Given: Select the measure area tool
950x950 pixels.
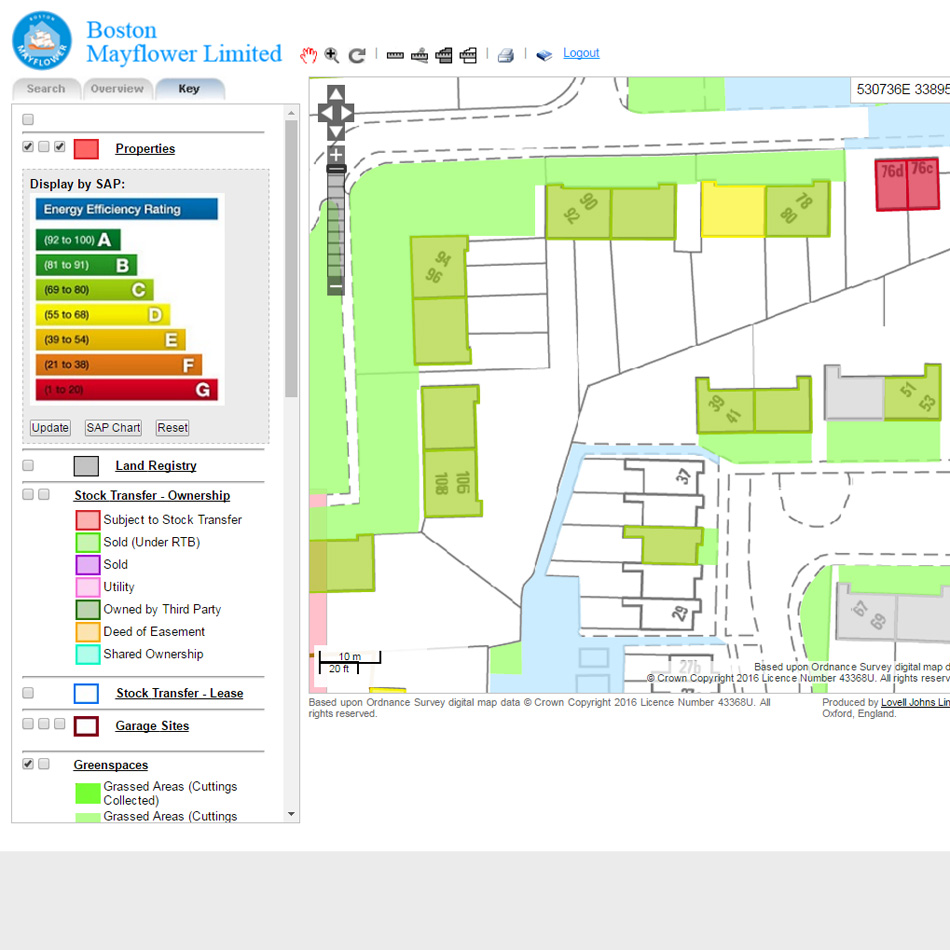Looking at the screenshot, I should coord(444,55).
